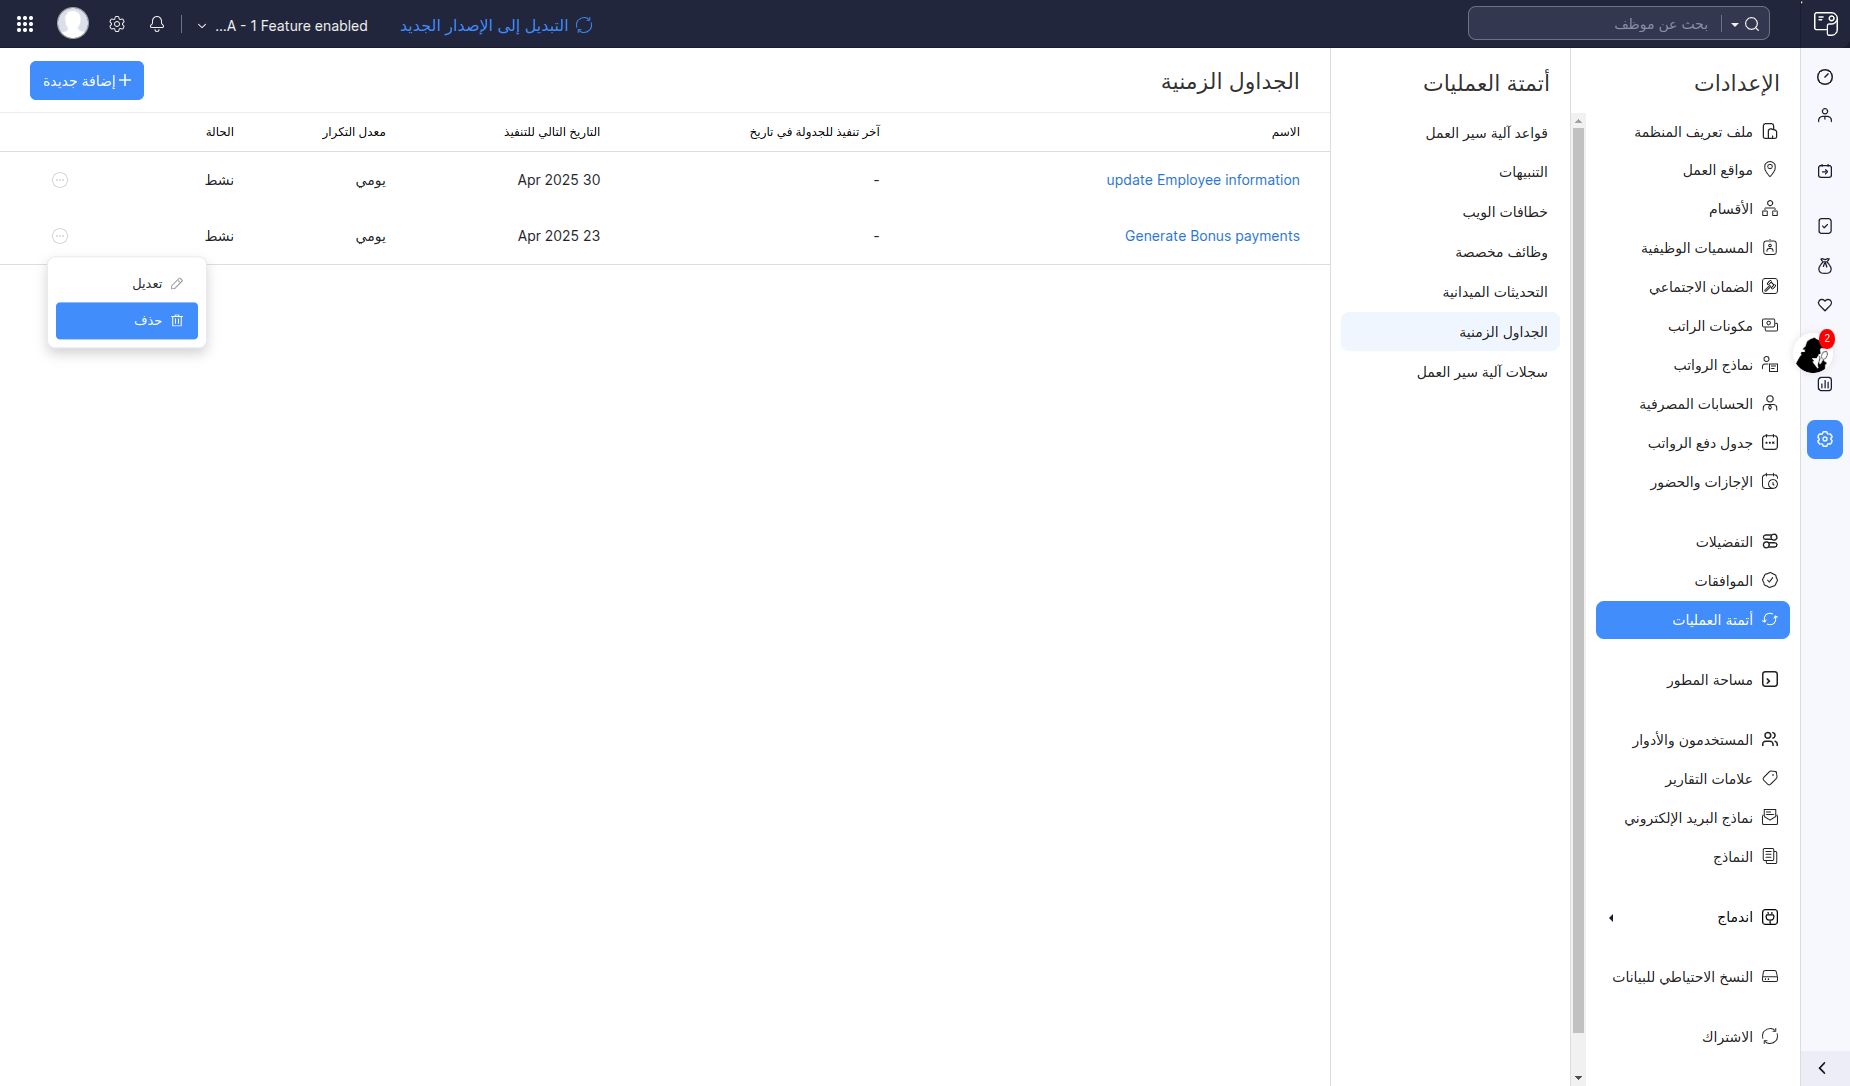Click the notifications bell icon
Screen dimensions: 1850x1086
pyautogui.click(x=157, y=24)
